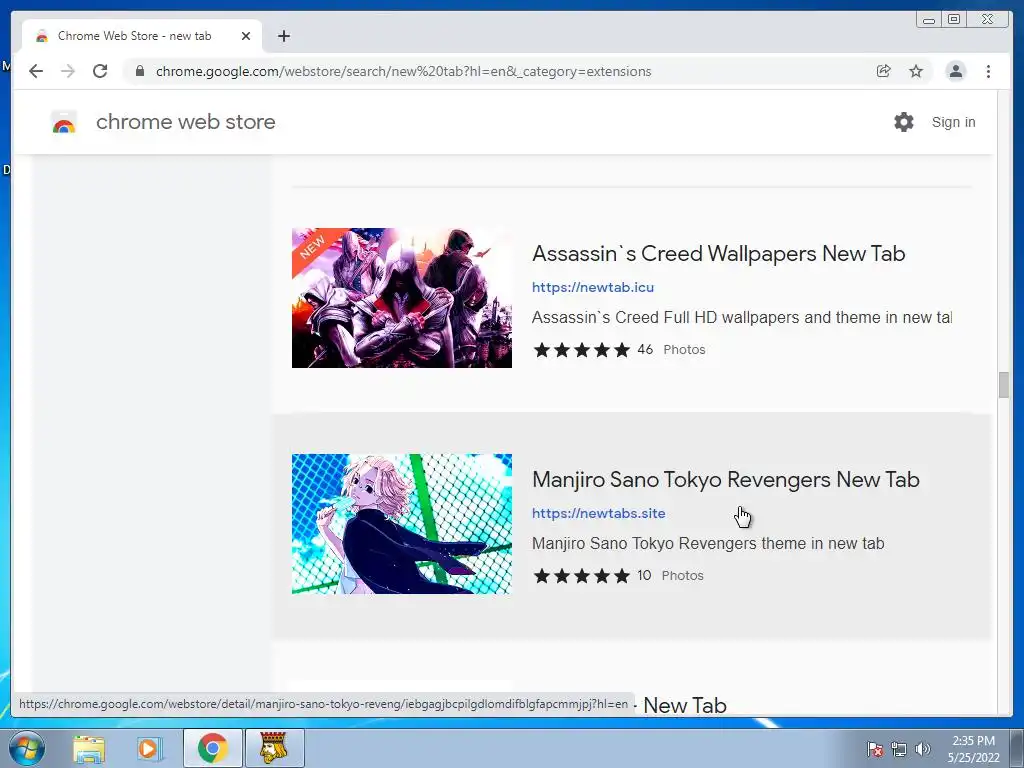Click the address bar URL
Image resolution: width=1024 pixels, height=768 pixels.
pos(404,71)
